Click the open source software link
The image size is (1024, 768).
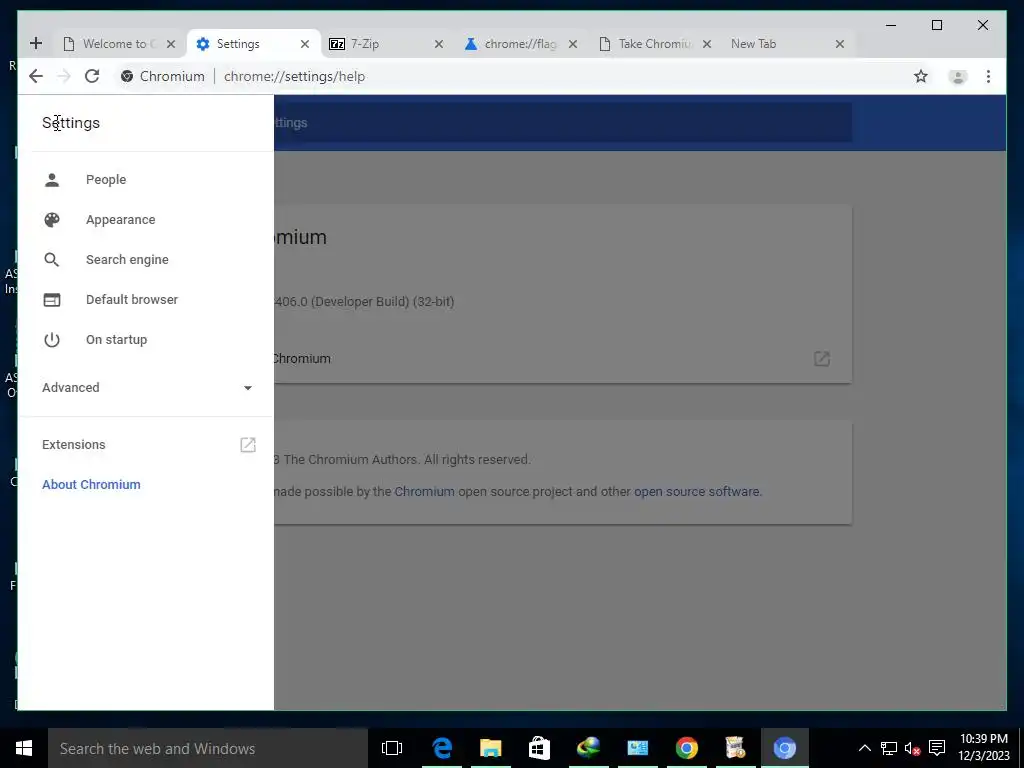point(697,491)
